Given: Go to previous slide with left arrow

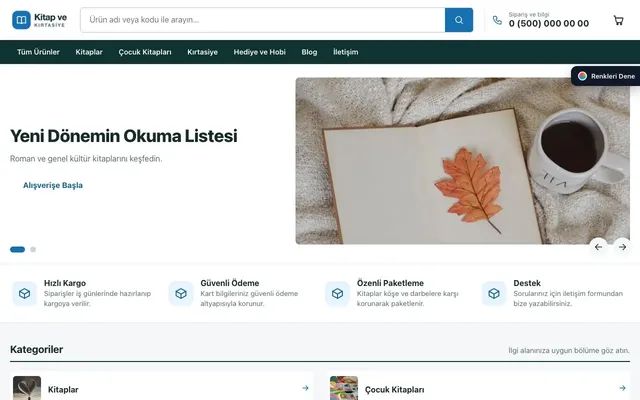Looking at the screenshot, I should 598,247.
